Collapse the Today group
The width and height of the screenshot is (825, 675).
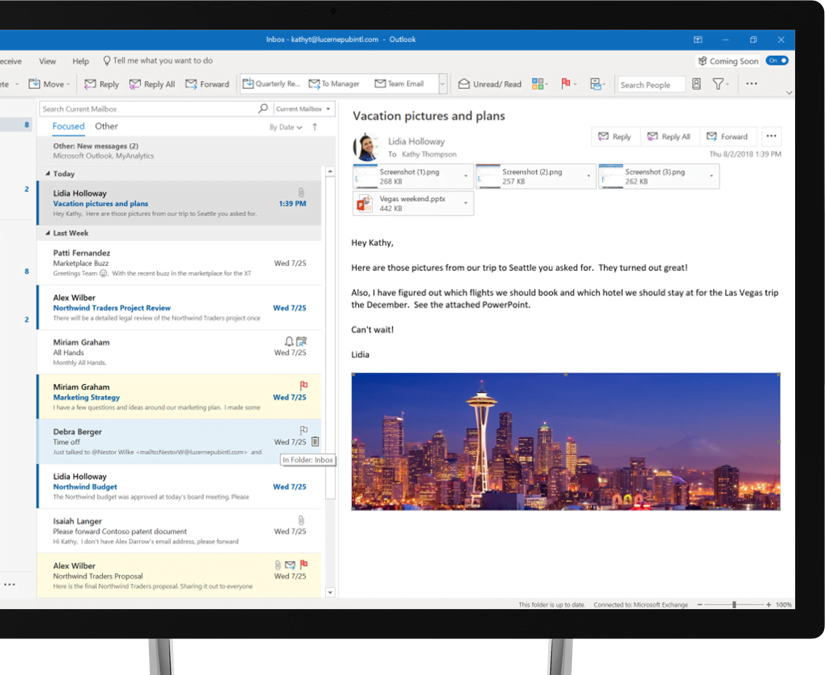(x=48, y=173)
